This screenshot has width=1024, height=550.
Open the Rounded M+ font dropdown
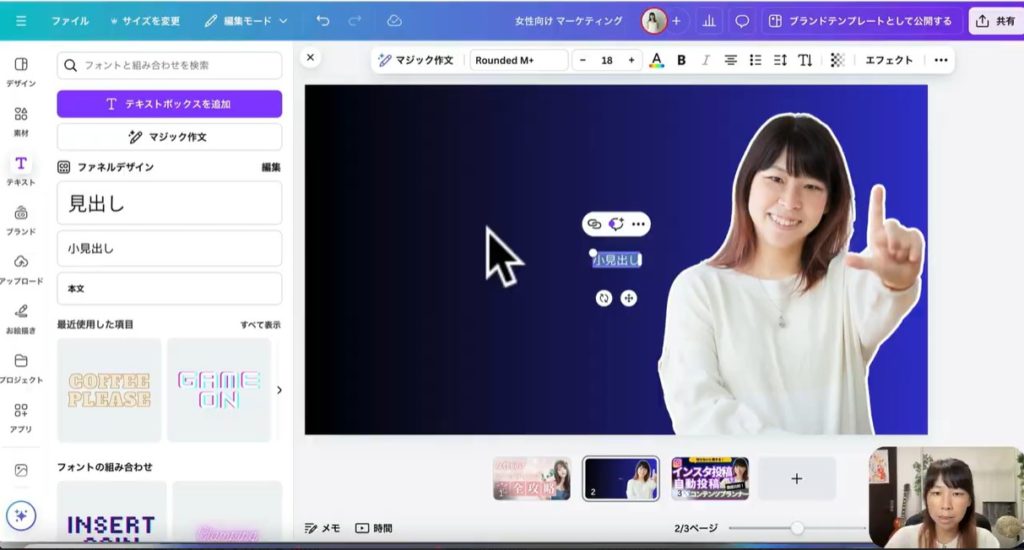[x=518, y=60]
